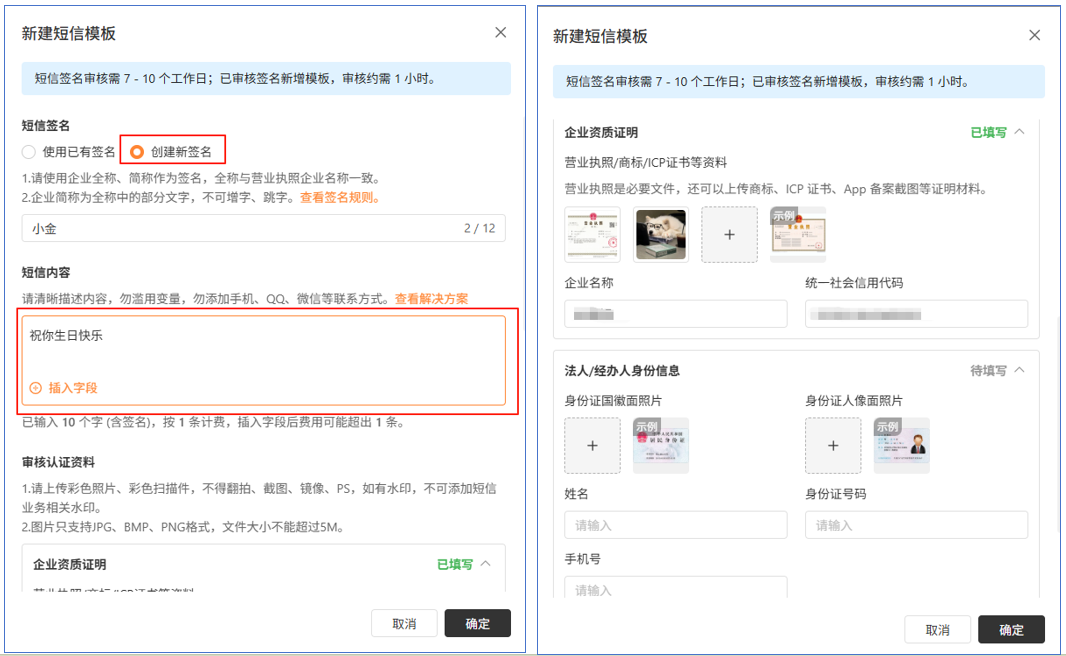
Task: Click the '统一社会信用代码' input field
Action: click(916, 314)
